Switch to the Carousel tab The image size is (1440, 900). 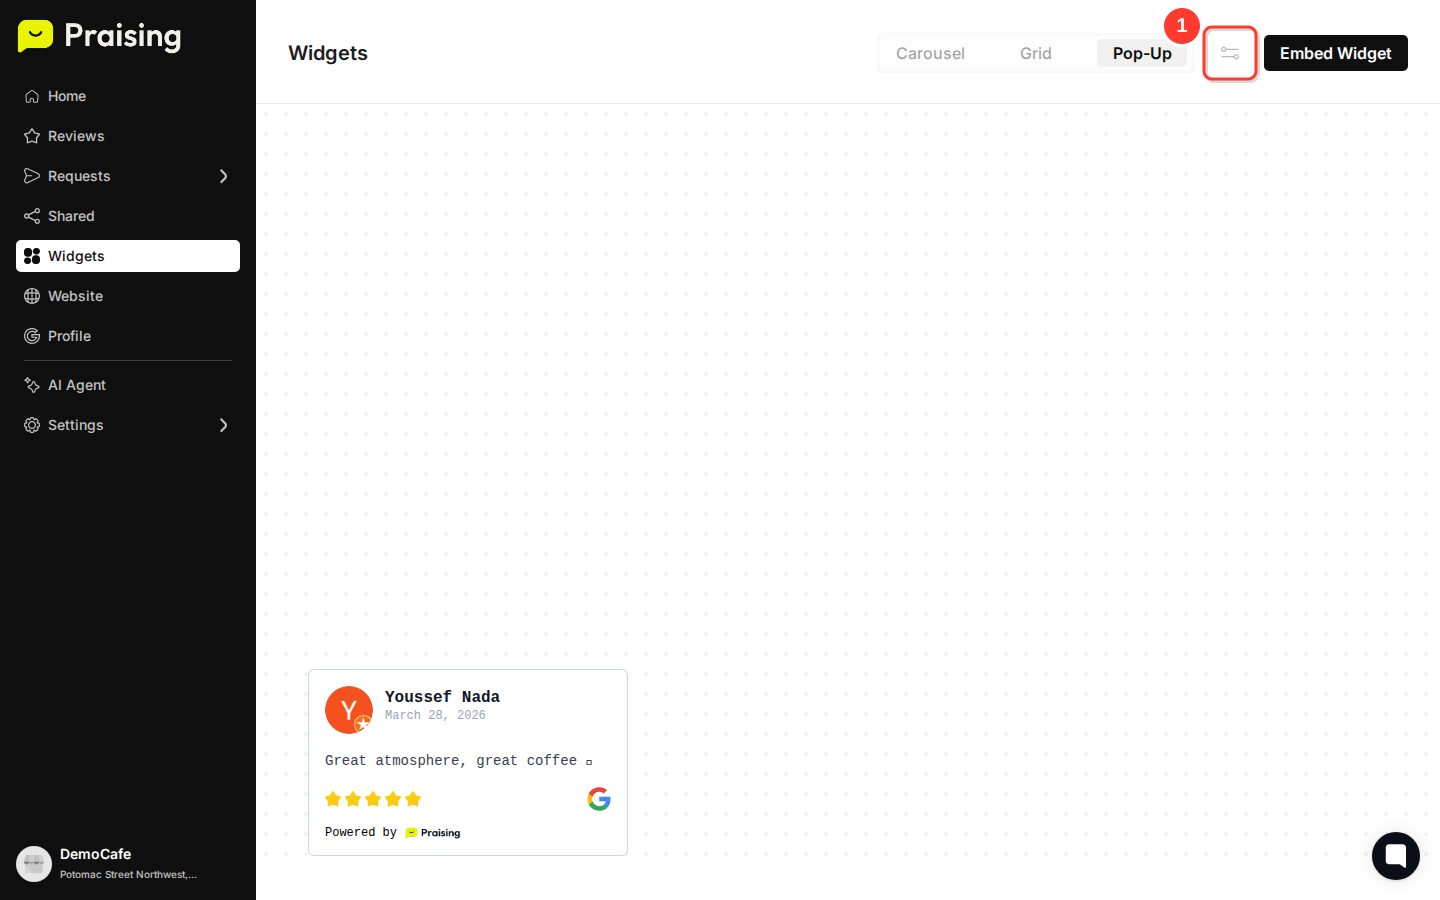point(930,53)
